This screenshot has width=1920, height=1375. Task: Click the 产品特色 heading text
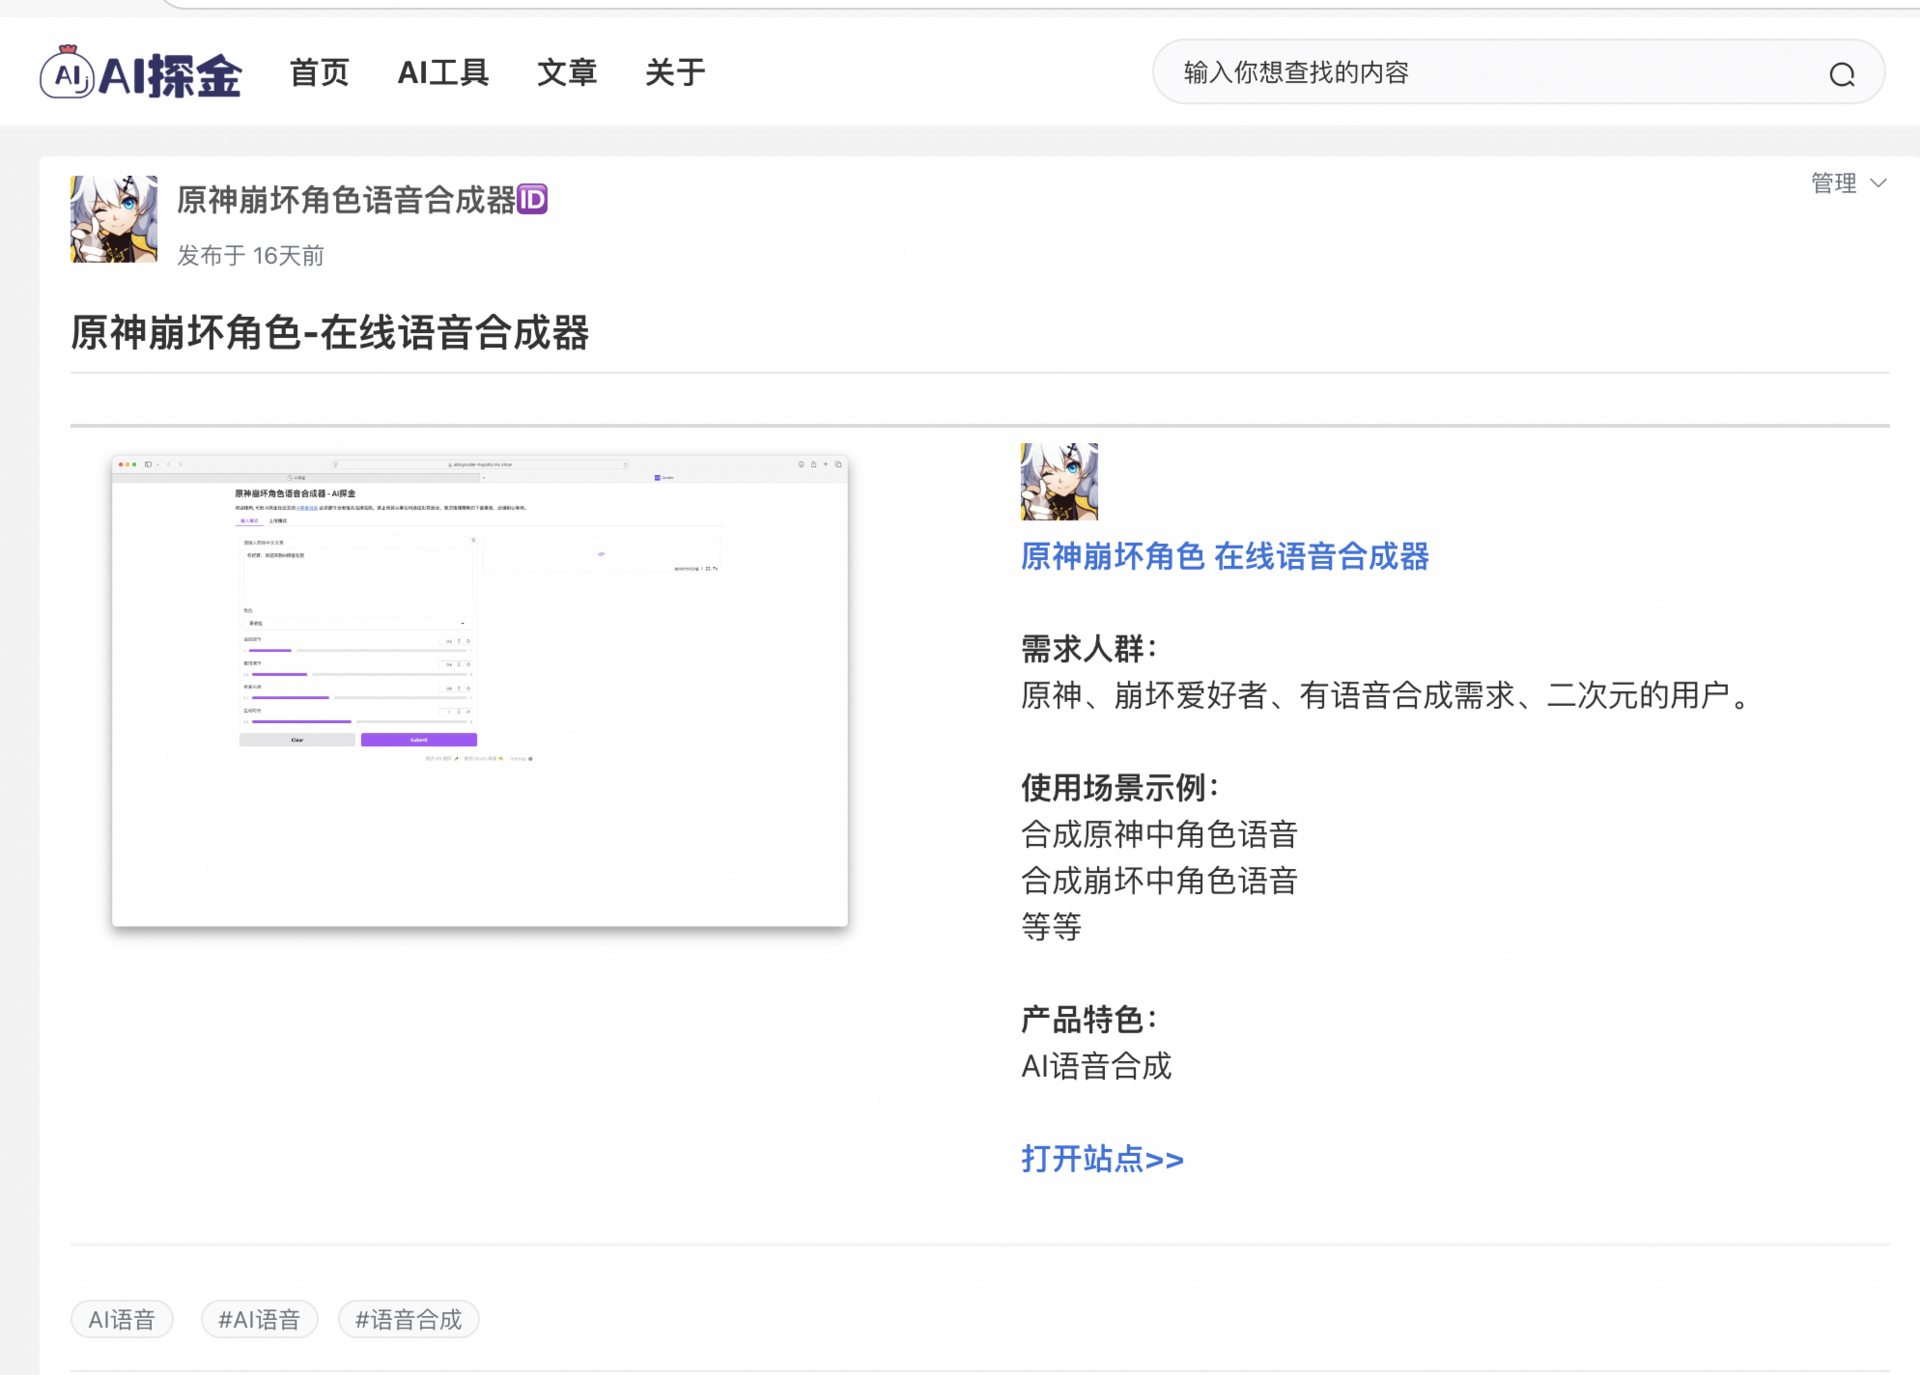point(1089,1020)
